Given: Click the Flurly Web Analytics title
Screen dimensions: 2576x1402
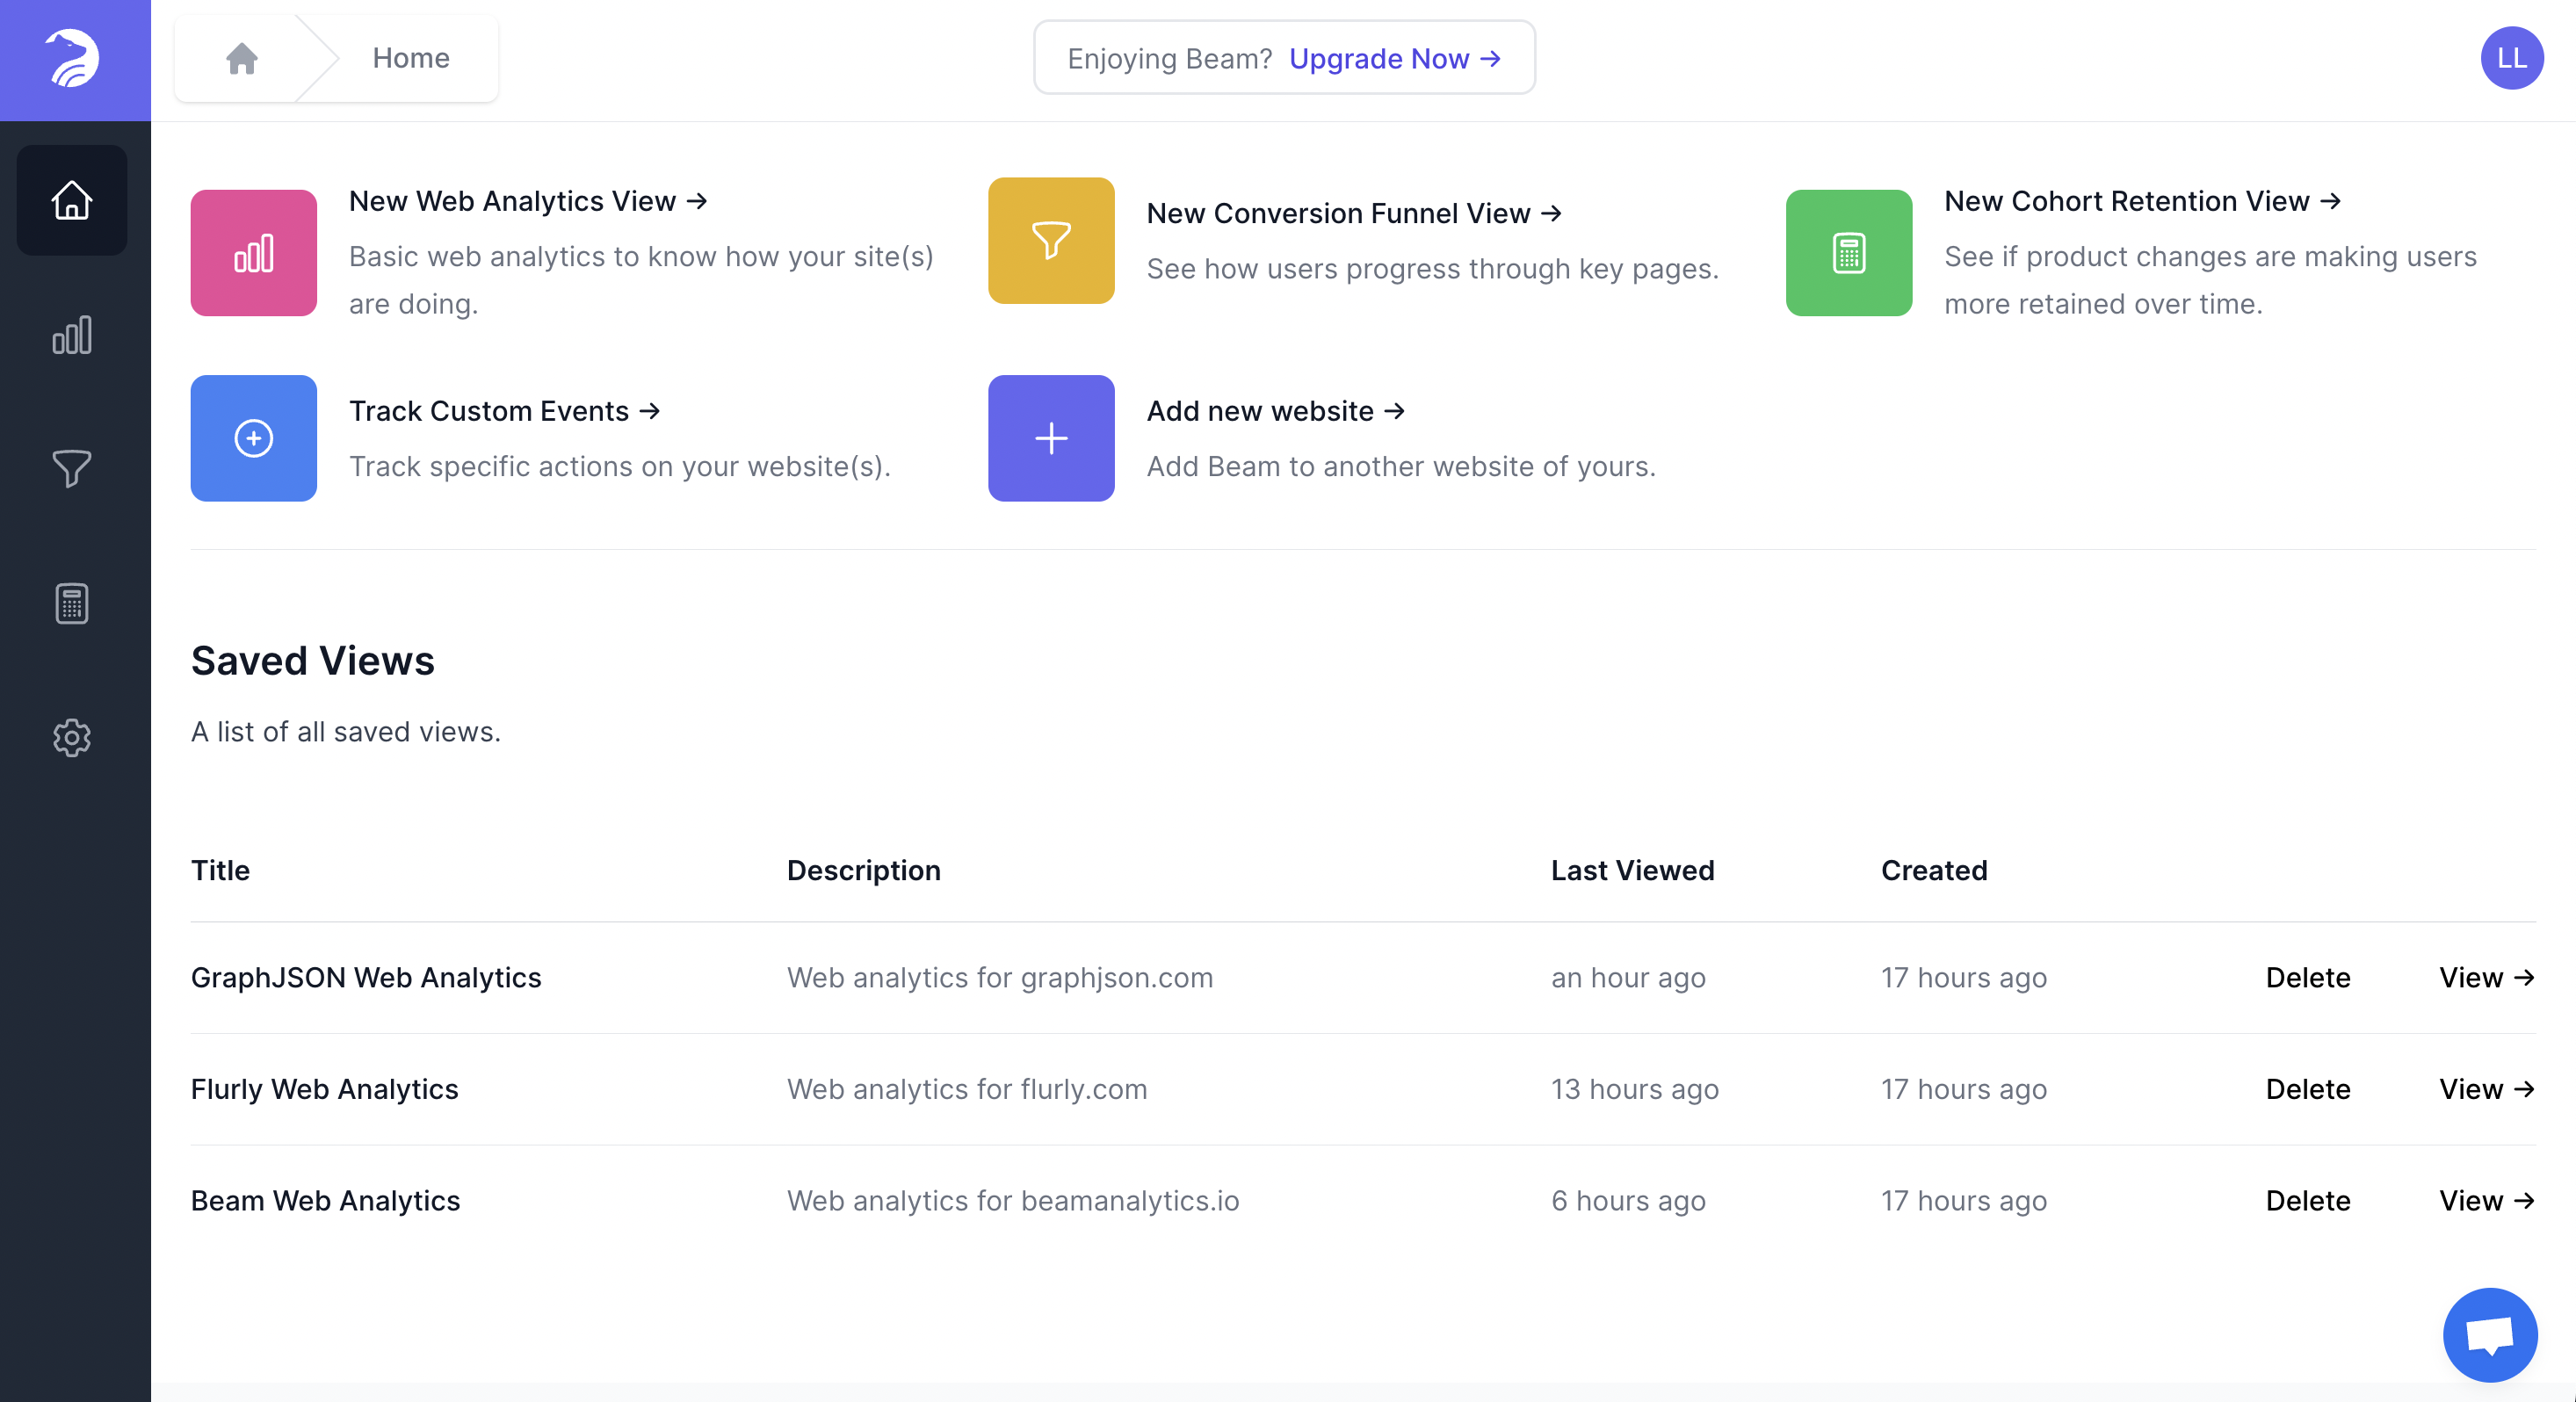Looking at the screenshot, I should [x=325, y=1089].
